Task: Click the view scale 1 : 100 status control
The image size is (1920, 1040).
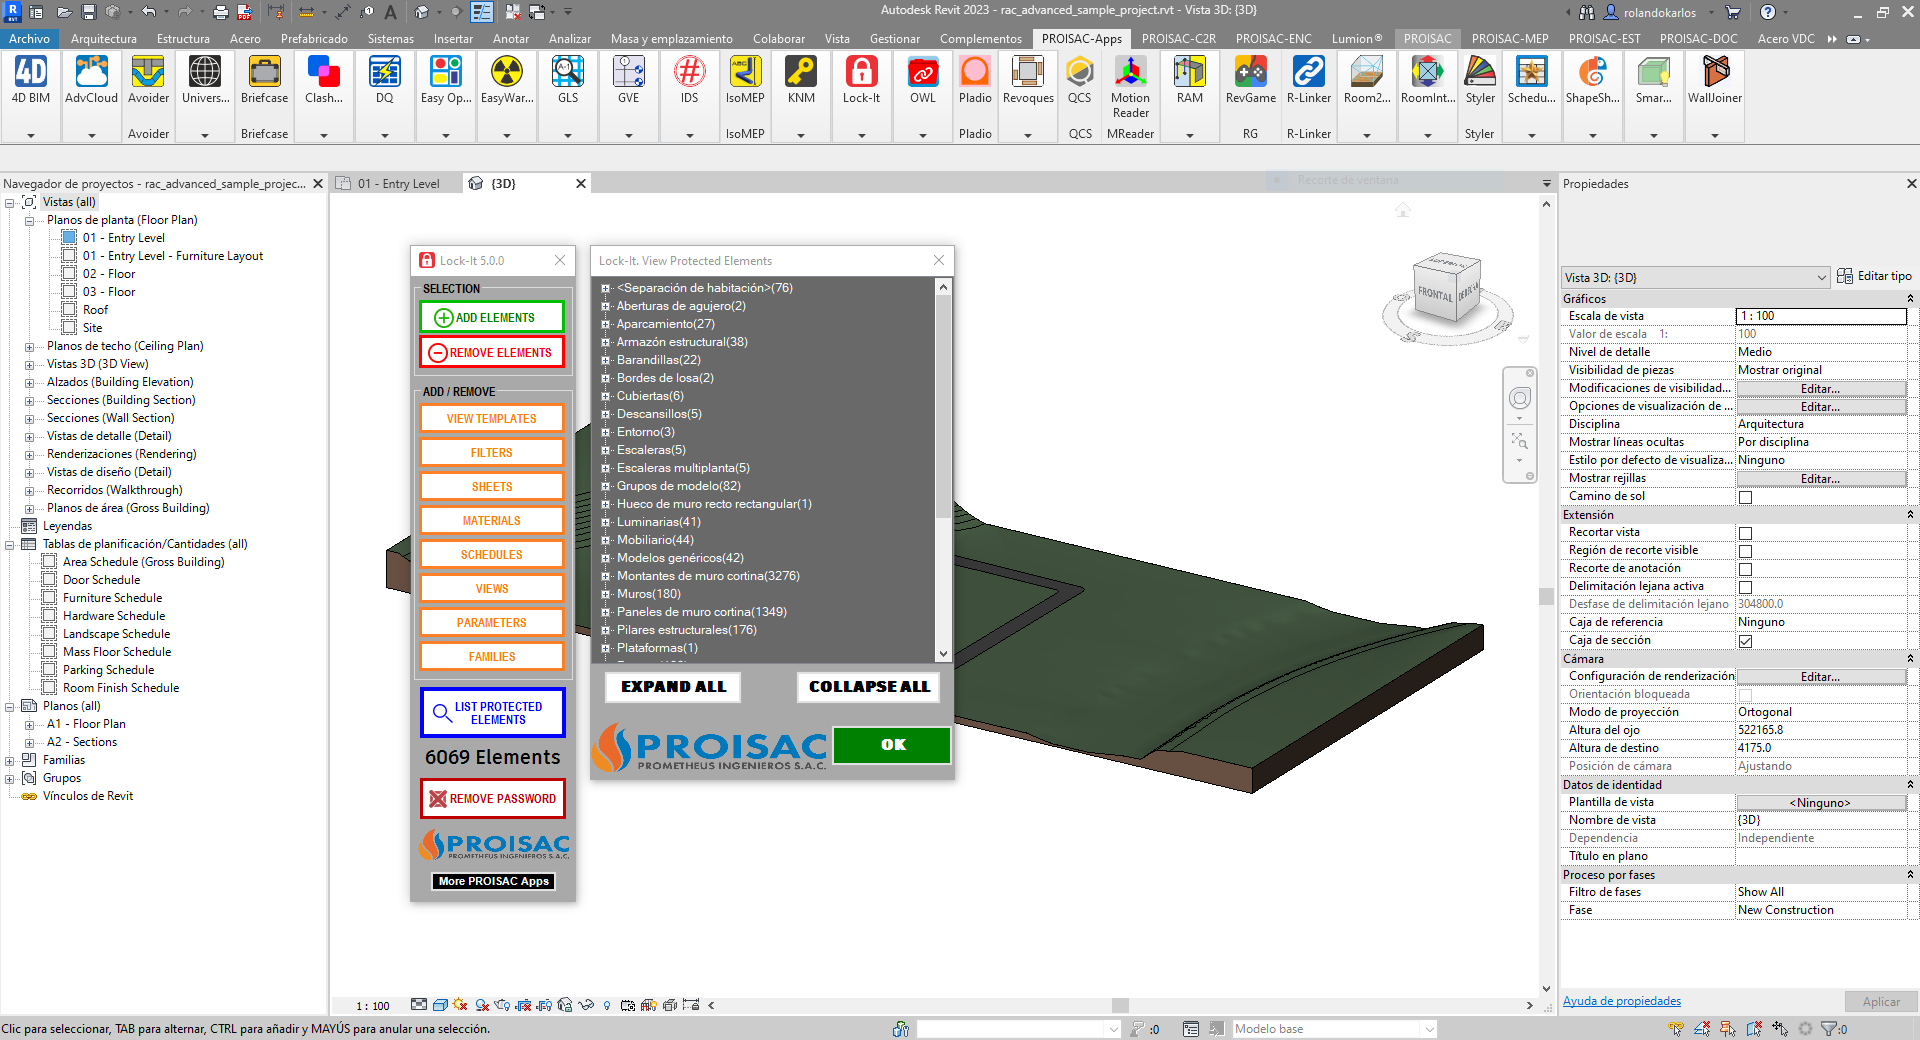Action: click(373, 1006)
